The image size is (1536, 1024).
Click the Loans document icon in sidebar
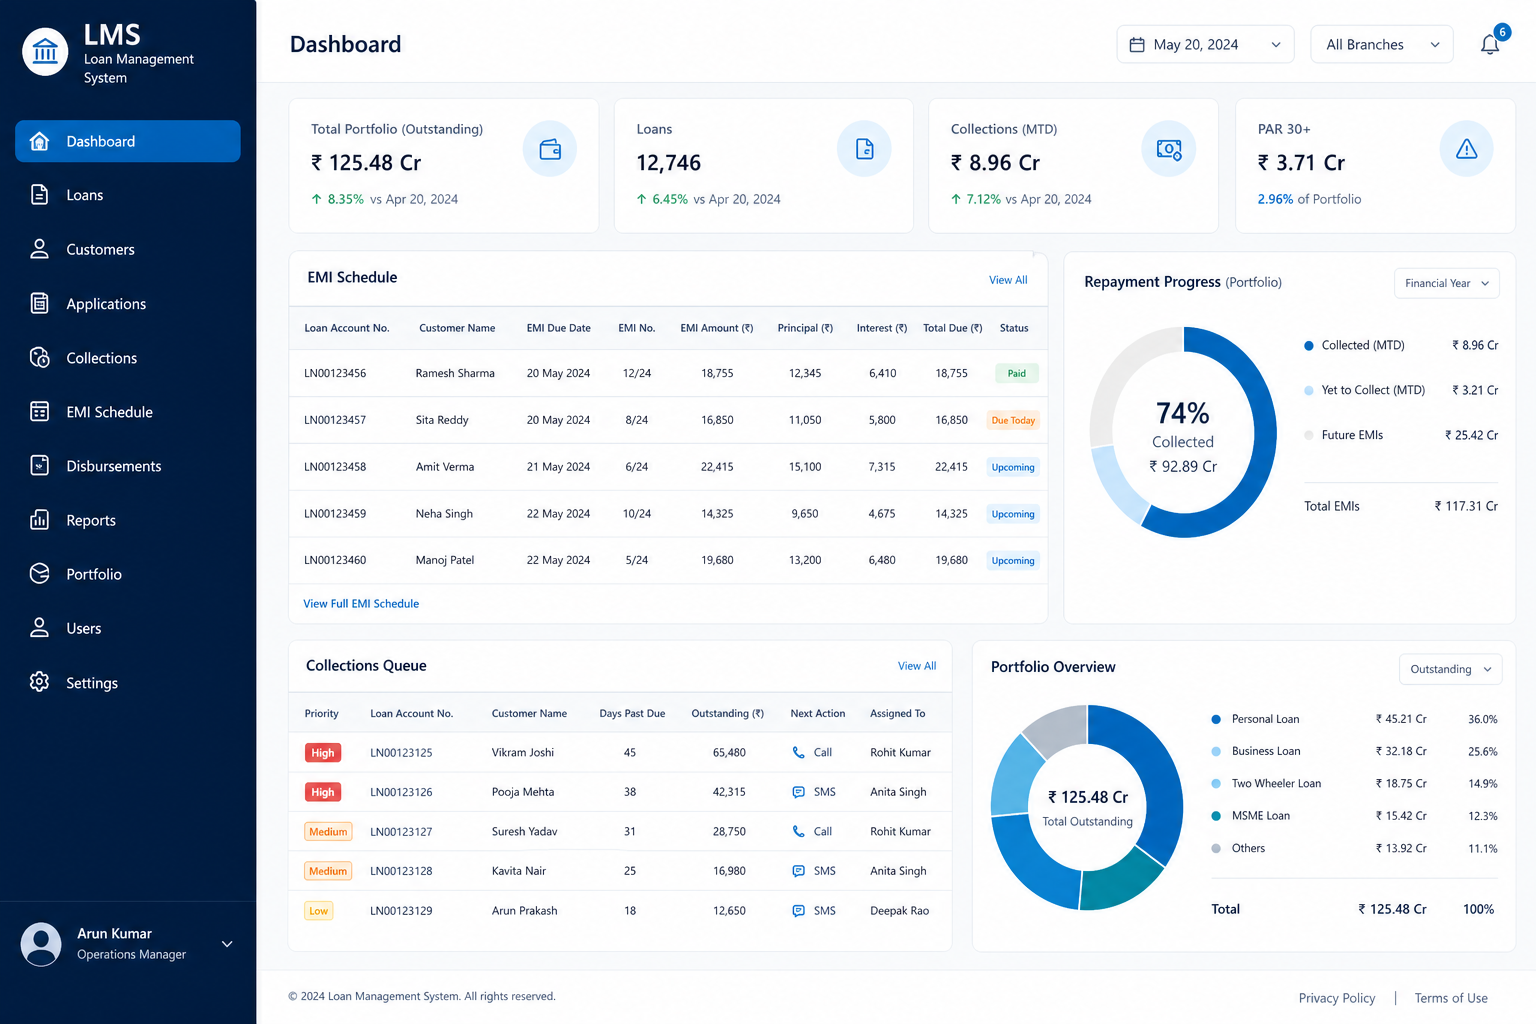pyautogui.click(x=40, y=195)
